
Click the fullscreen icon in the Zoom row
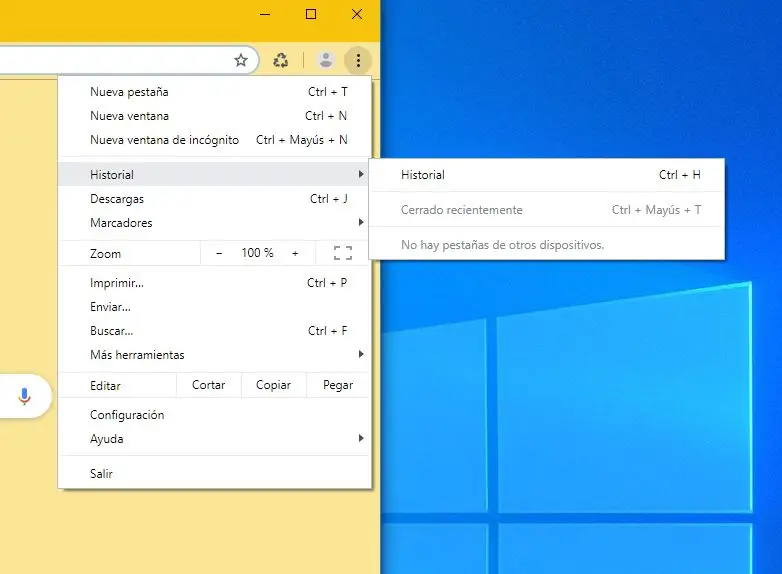click(343, 253)
